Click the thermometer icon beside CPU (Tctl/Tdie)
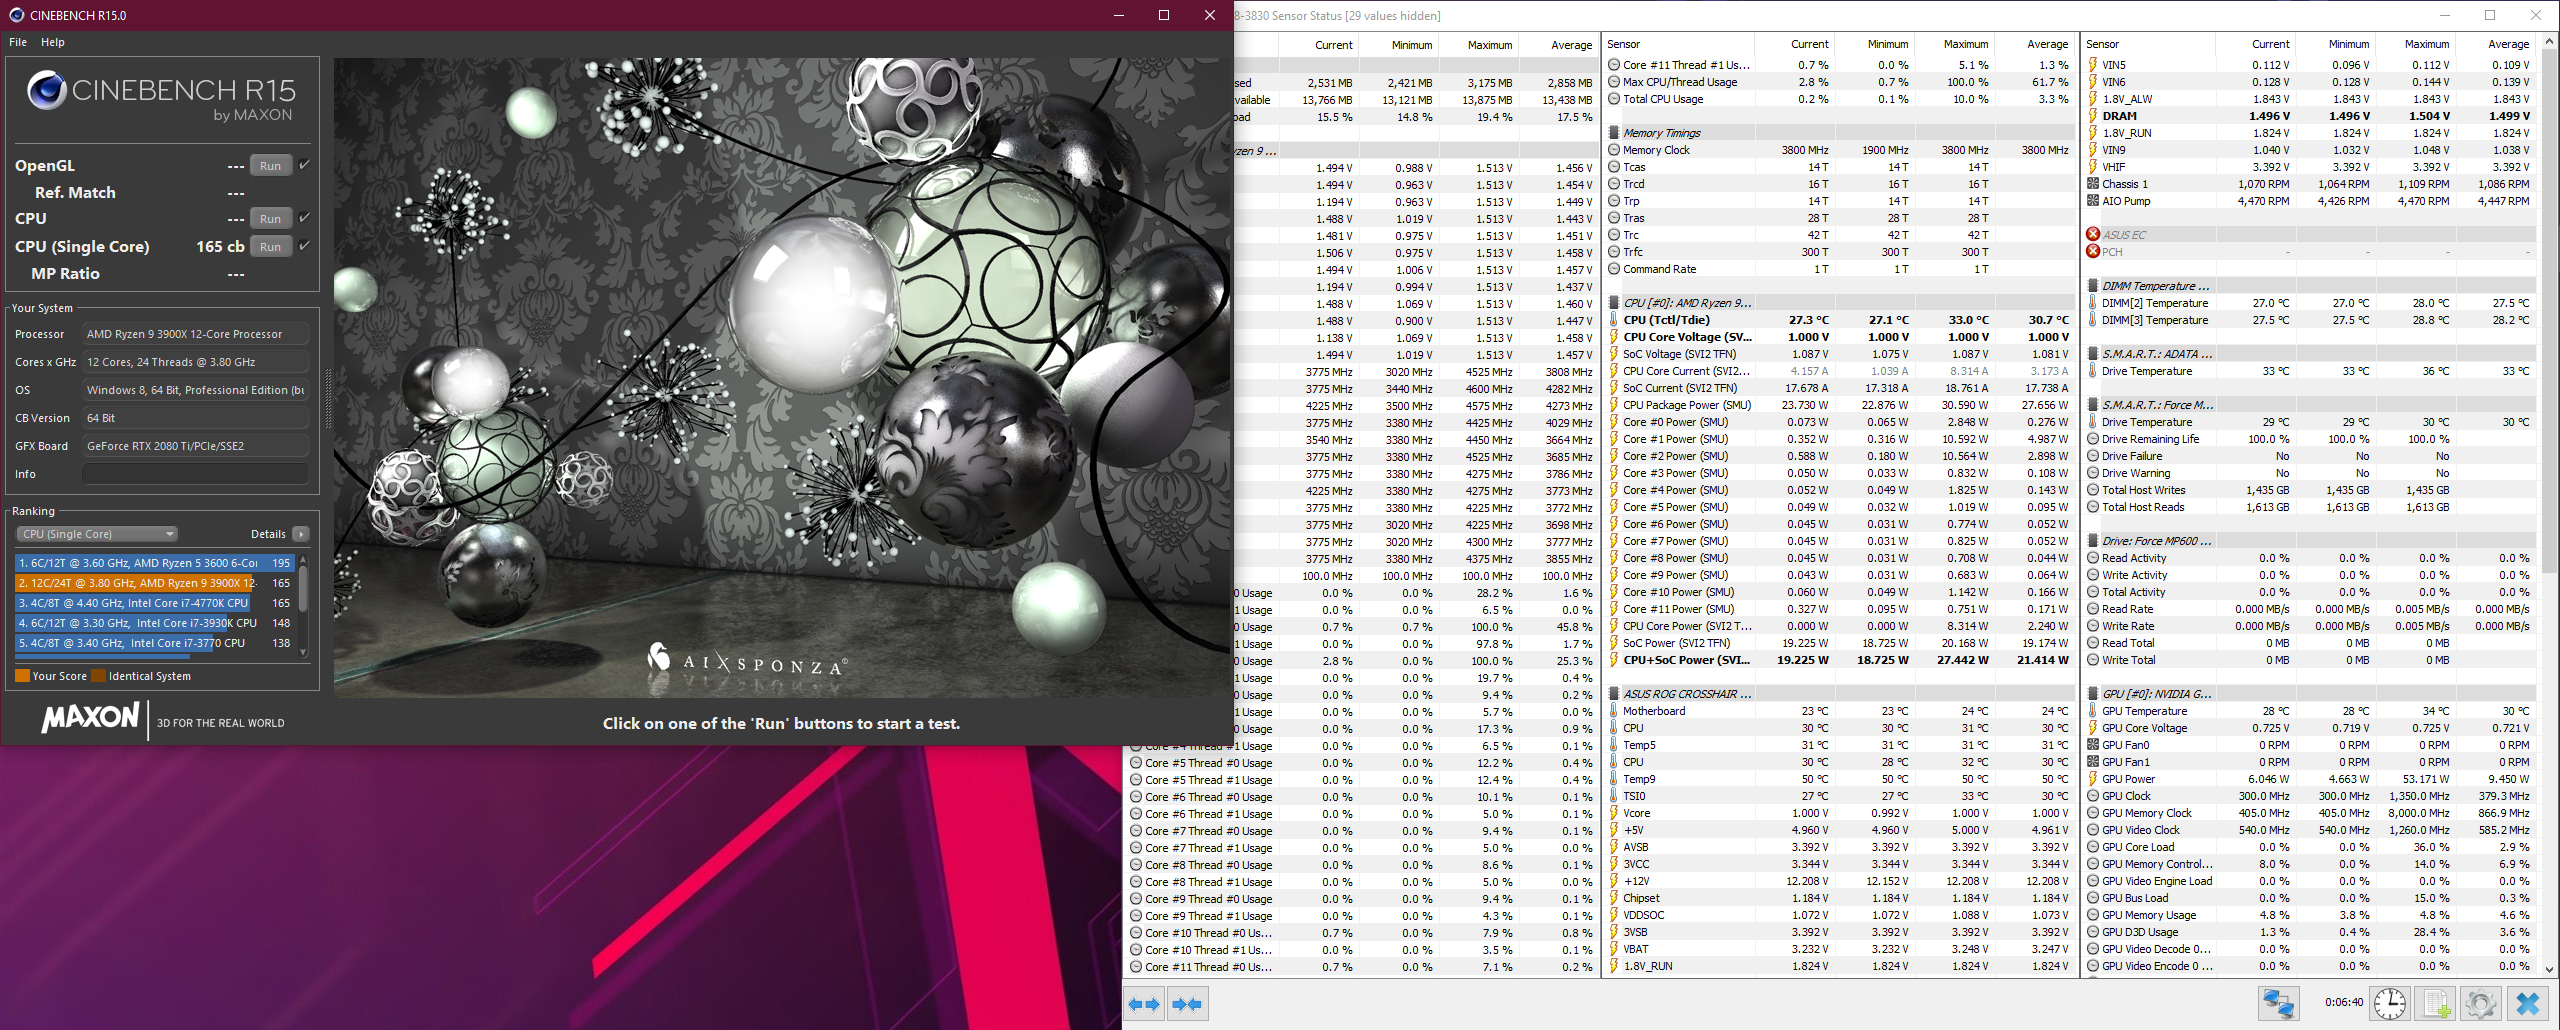The image size is (2560, 1030). [1614, 320]
